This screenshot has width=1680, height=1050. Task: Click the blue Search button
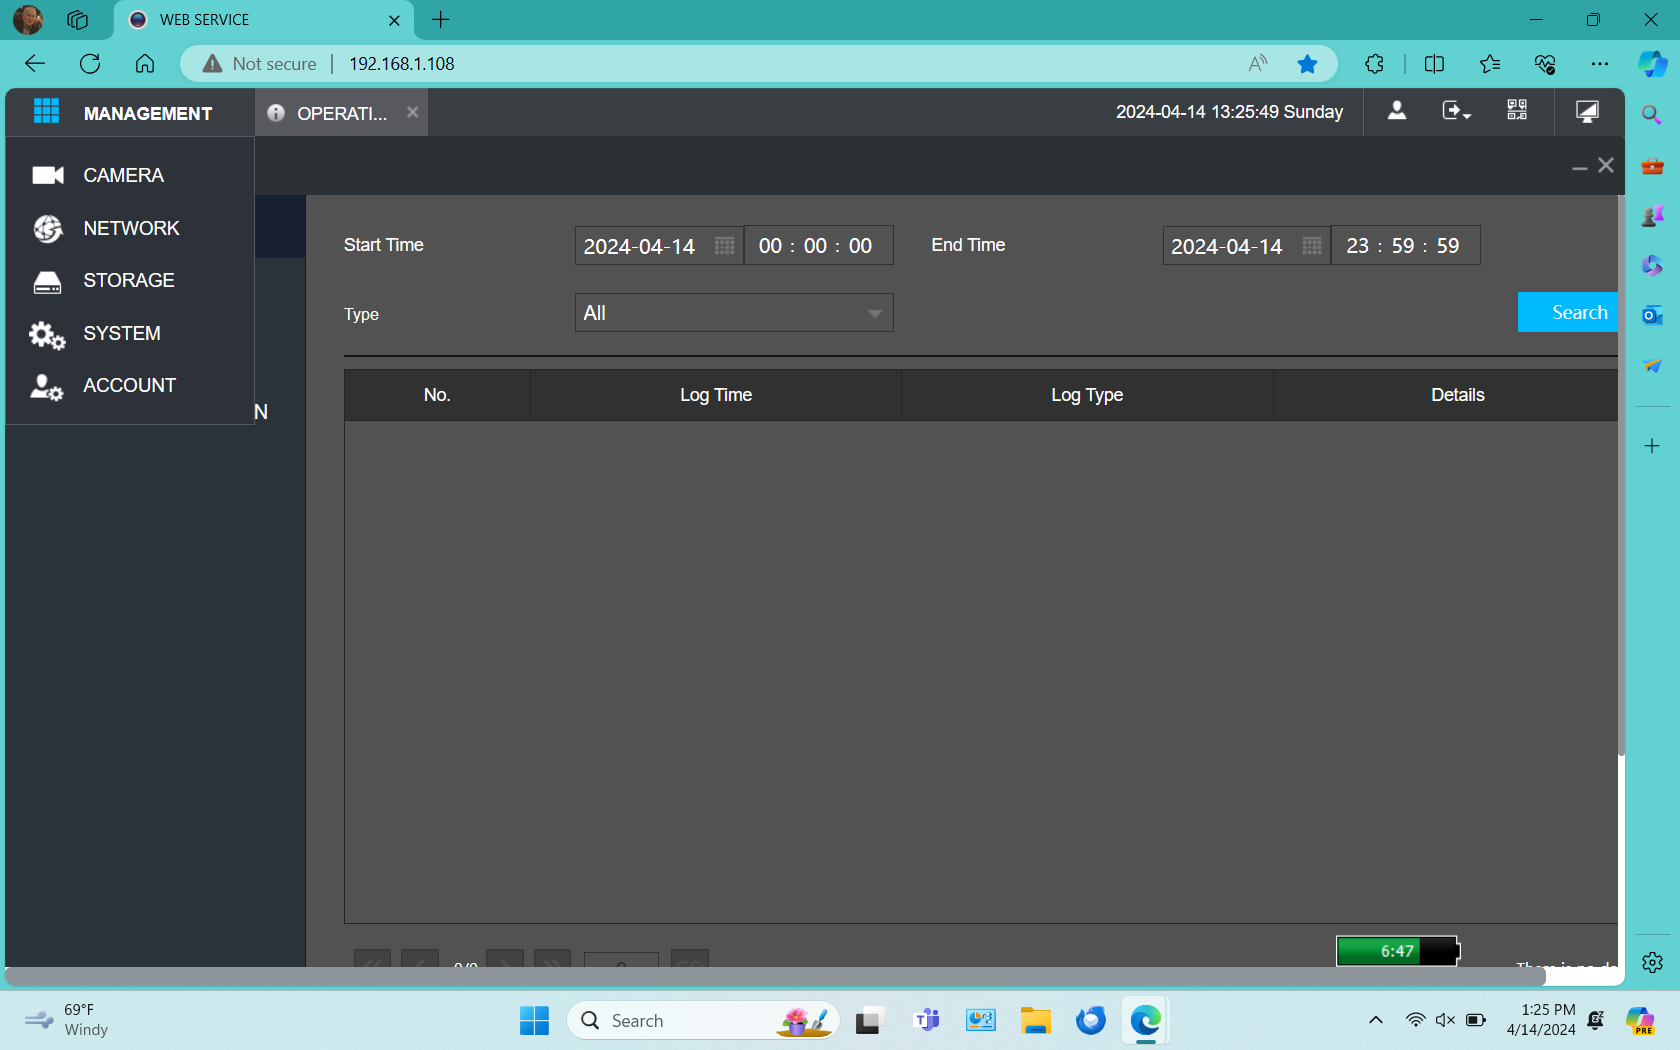coord(1568,312)
